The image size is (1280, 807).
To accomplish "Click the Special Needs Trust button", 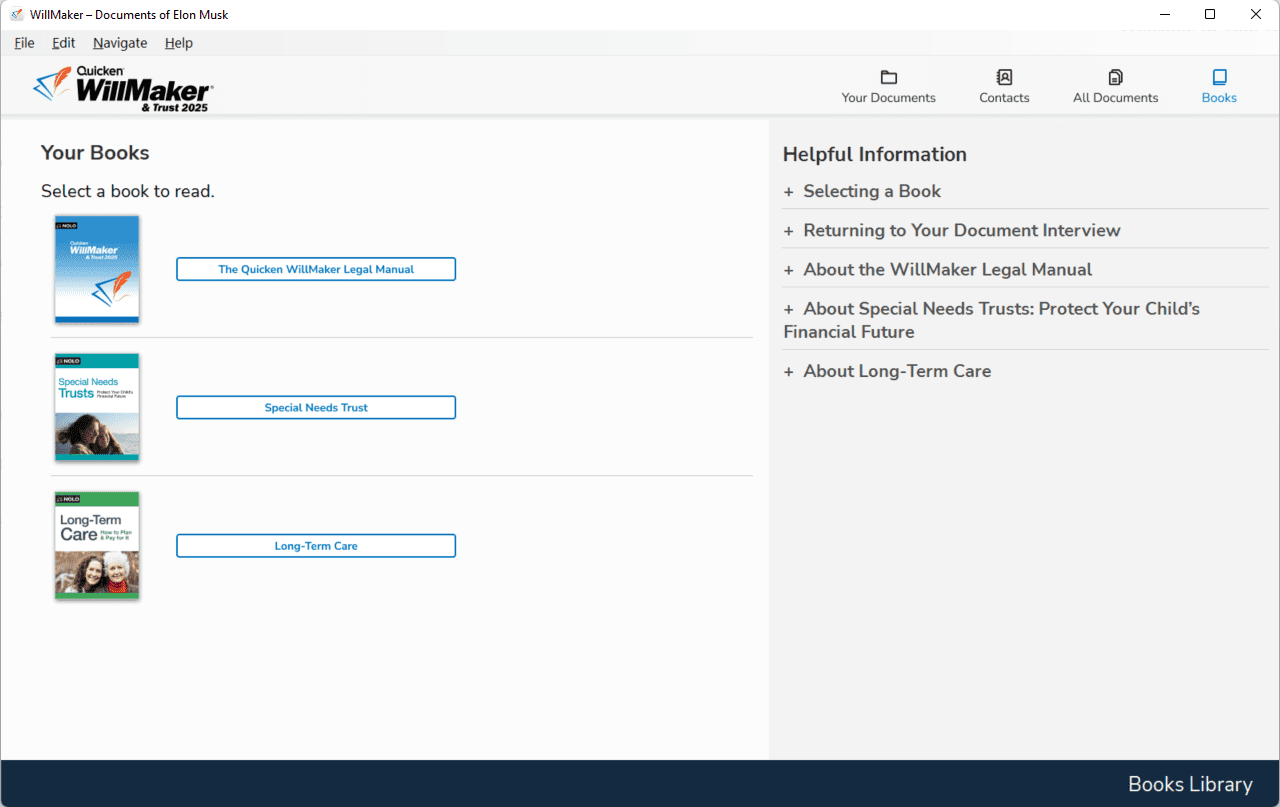I will tap(316, 407).
